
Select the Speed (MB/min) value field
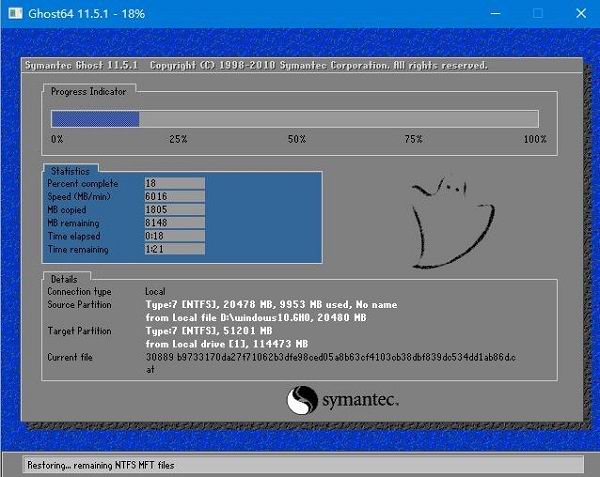[x=174, y=197]
